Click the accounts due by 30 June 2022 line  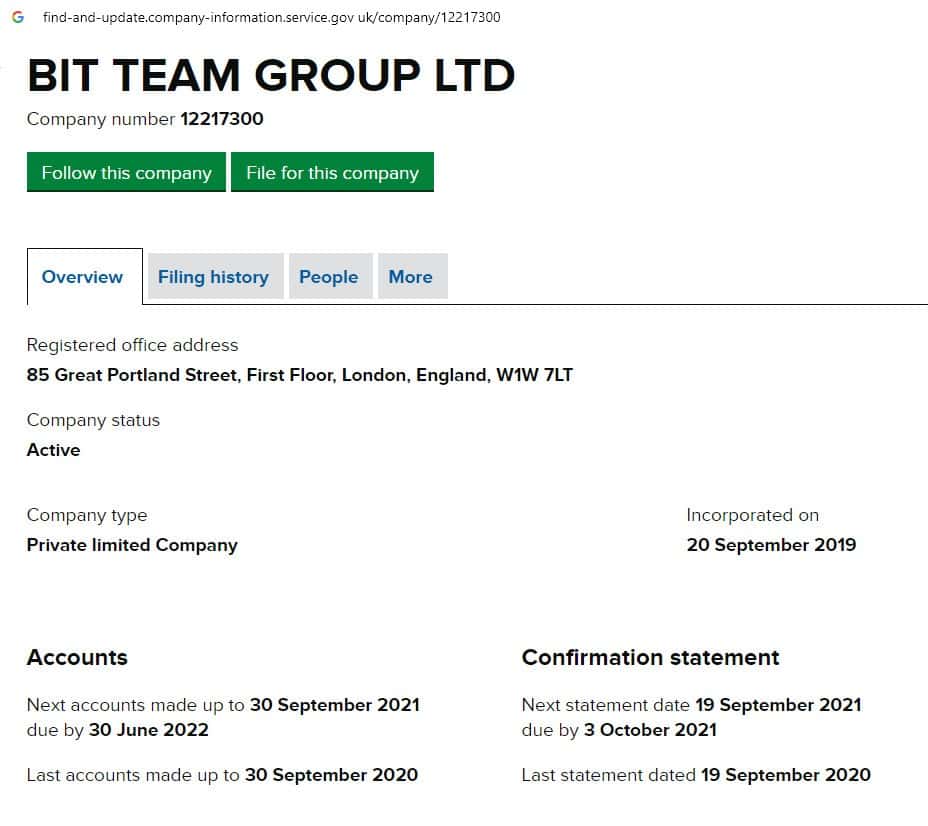tap(118, 730)
